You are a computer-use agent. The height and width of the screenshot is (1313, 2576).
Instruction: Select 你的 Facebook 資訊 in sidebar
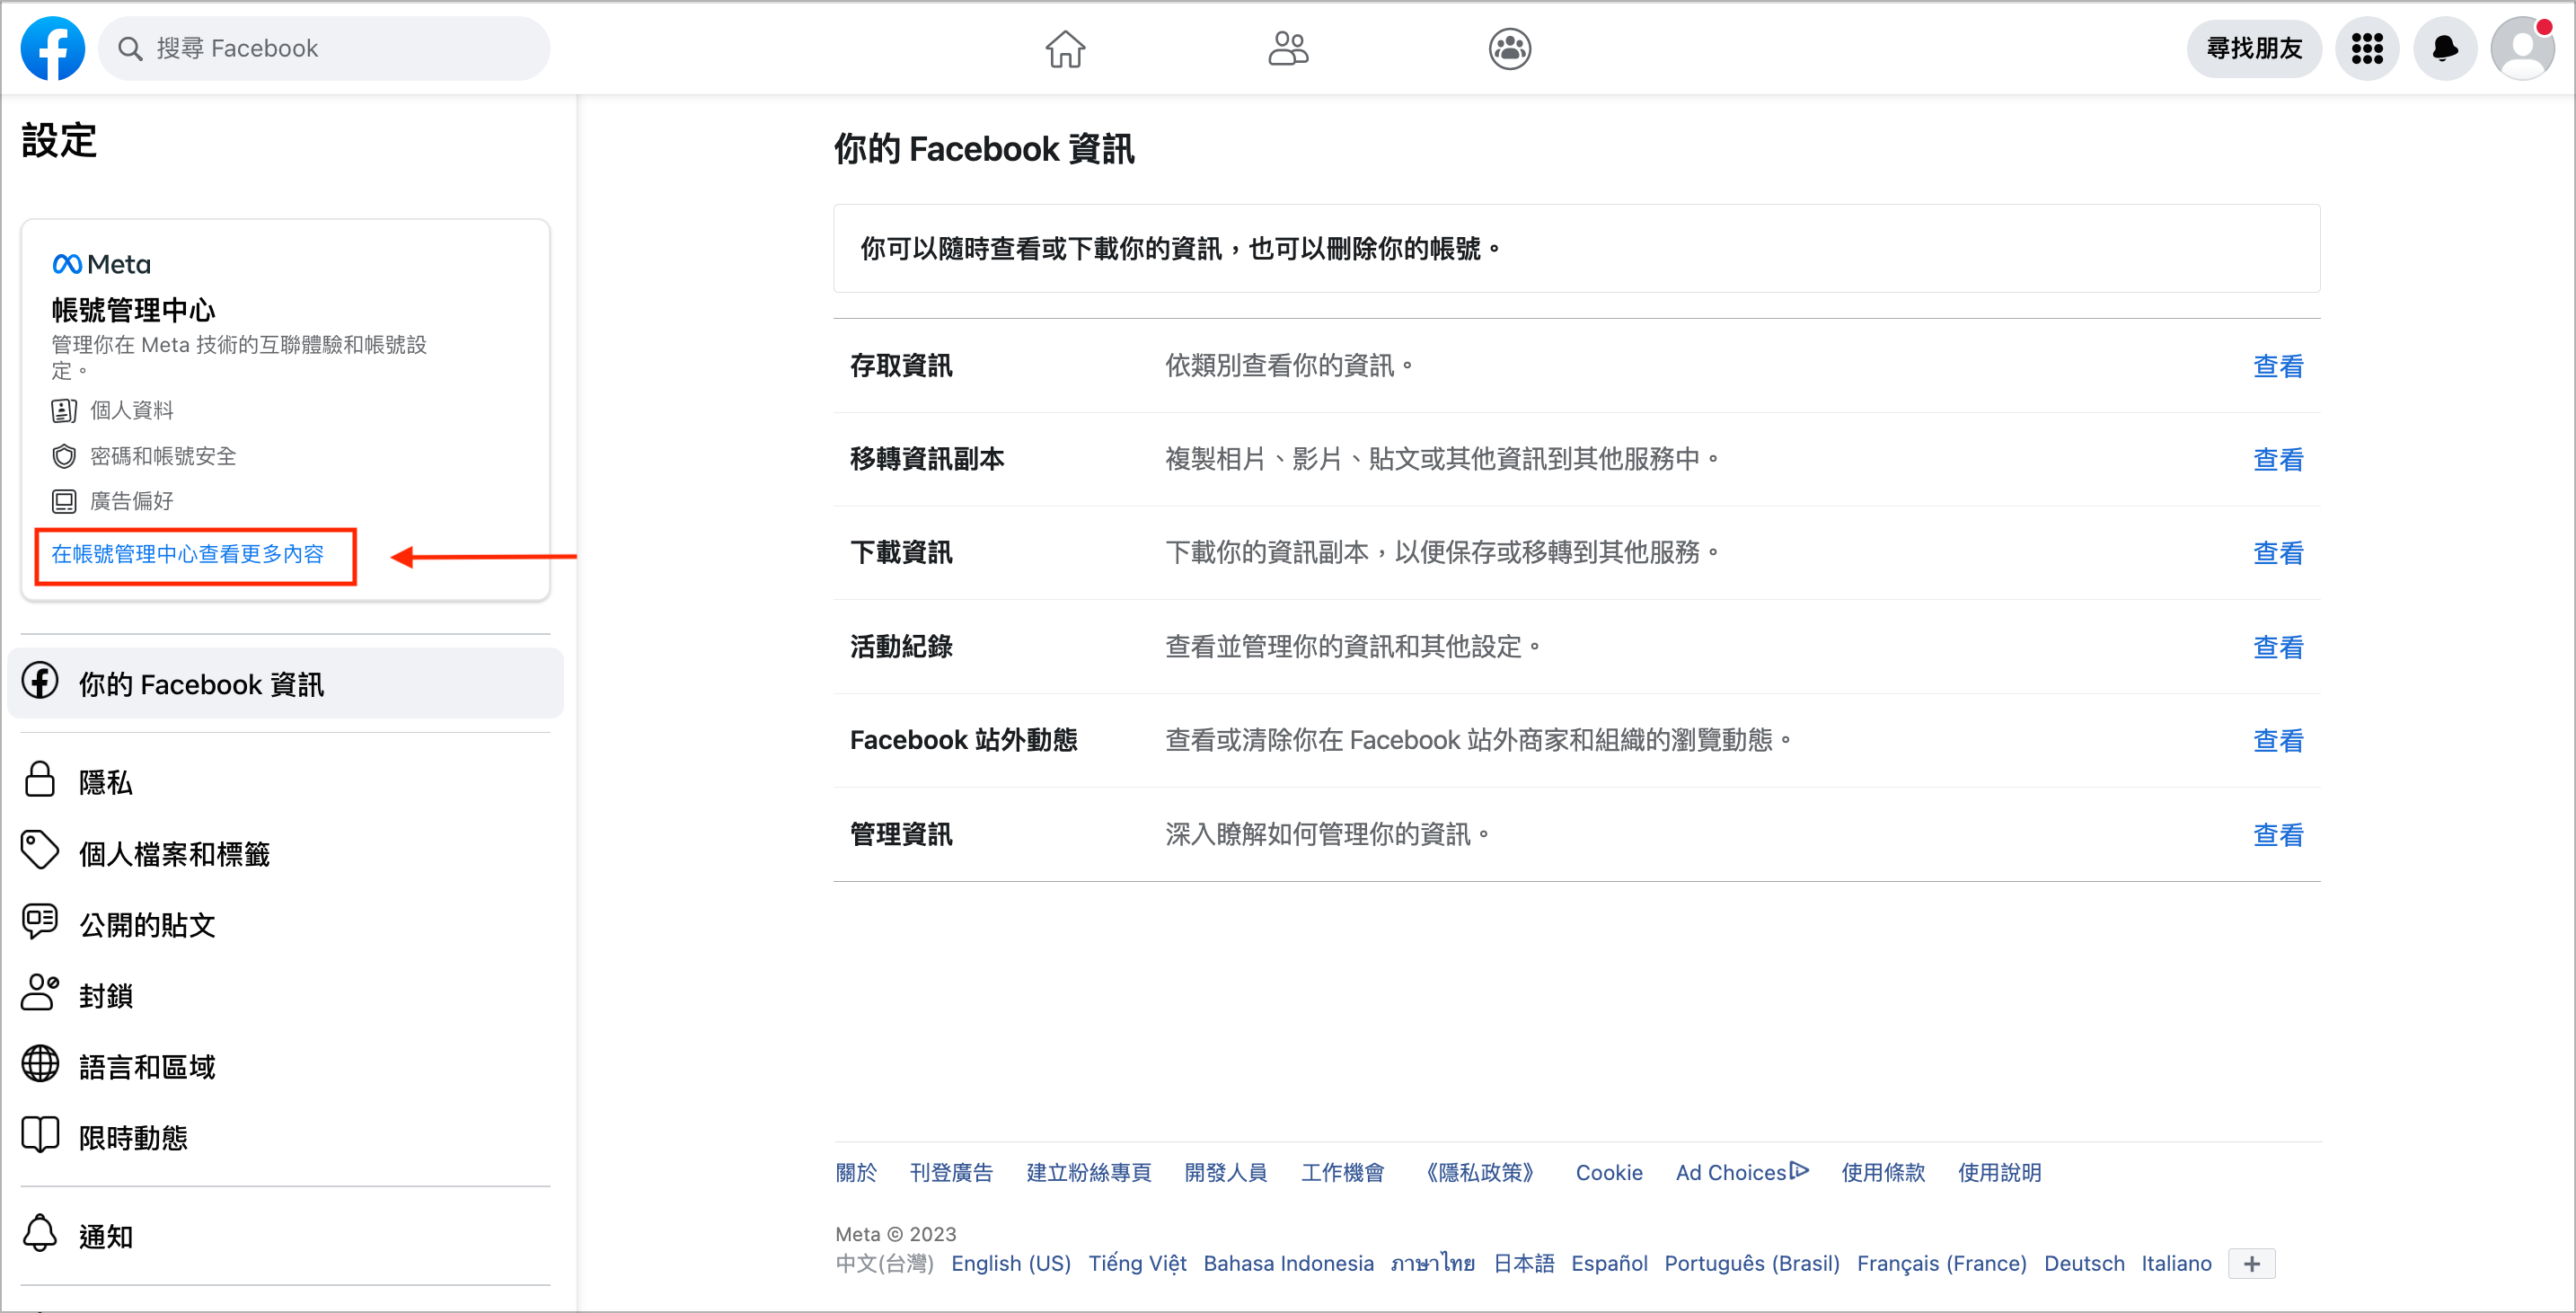(285, 683)
